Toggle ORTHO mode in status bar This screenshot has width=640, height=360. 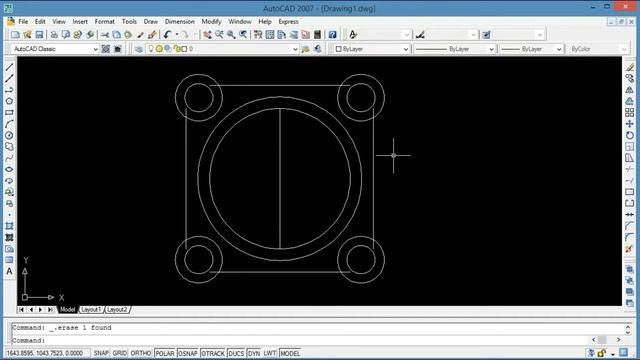click(x=141, y=353)
